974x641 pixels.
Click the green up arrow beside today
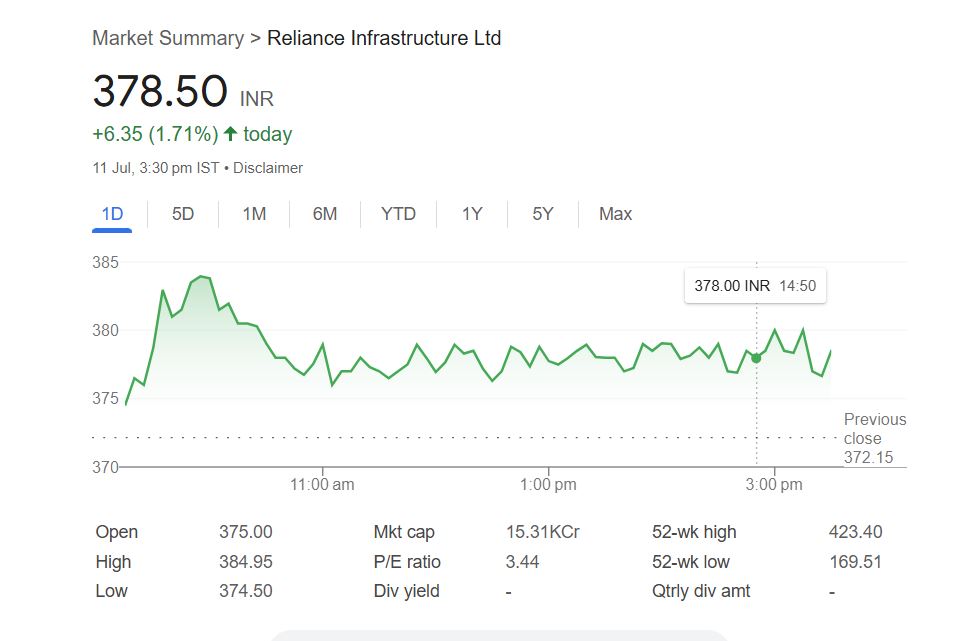click(x=230, y=134)
